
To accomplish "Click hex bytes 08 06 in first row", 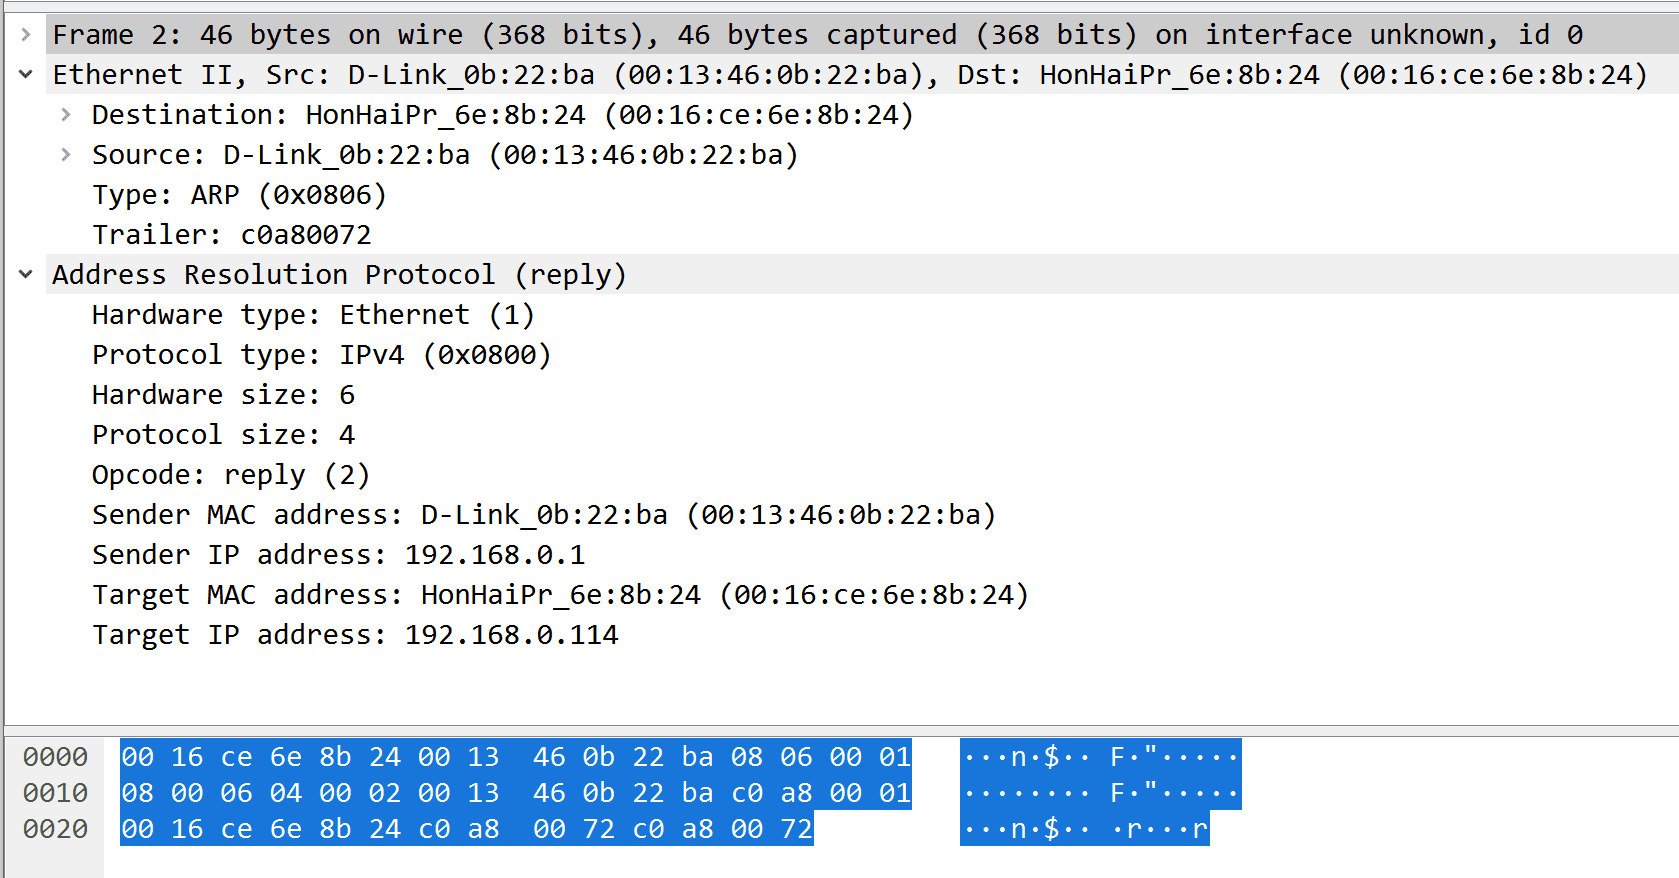I will [772, 757].
